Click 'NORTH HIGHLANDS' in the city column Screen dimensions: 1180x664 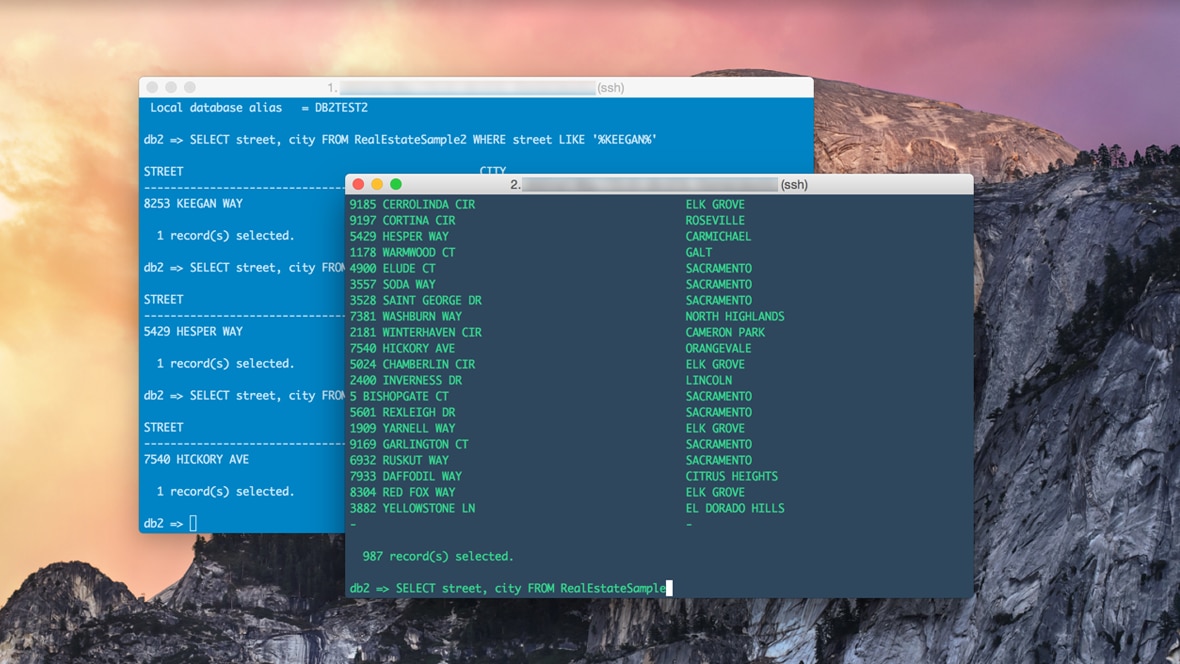pyautogui.click(x=735, y=316)
